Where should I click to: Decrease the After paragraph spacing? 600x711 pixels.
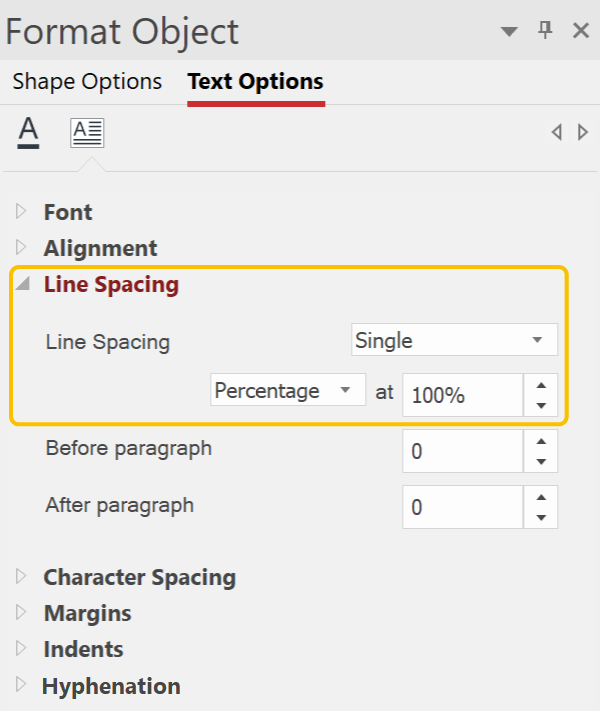coord(541,517)
